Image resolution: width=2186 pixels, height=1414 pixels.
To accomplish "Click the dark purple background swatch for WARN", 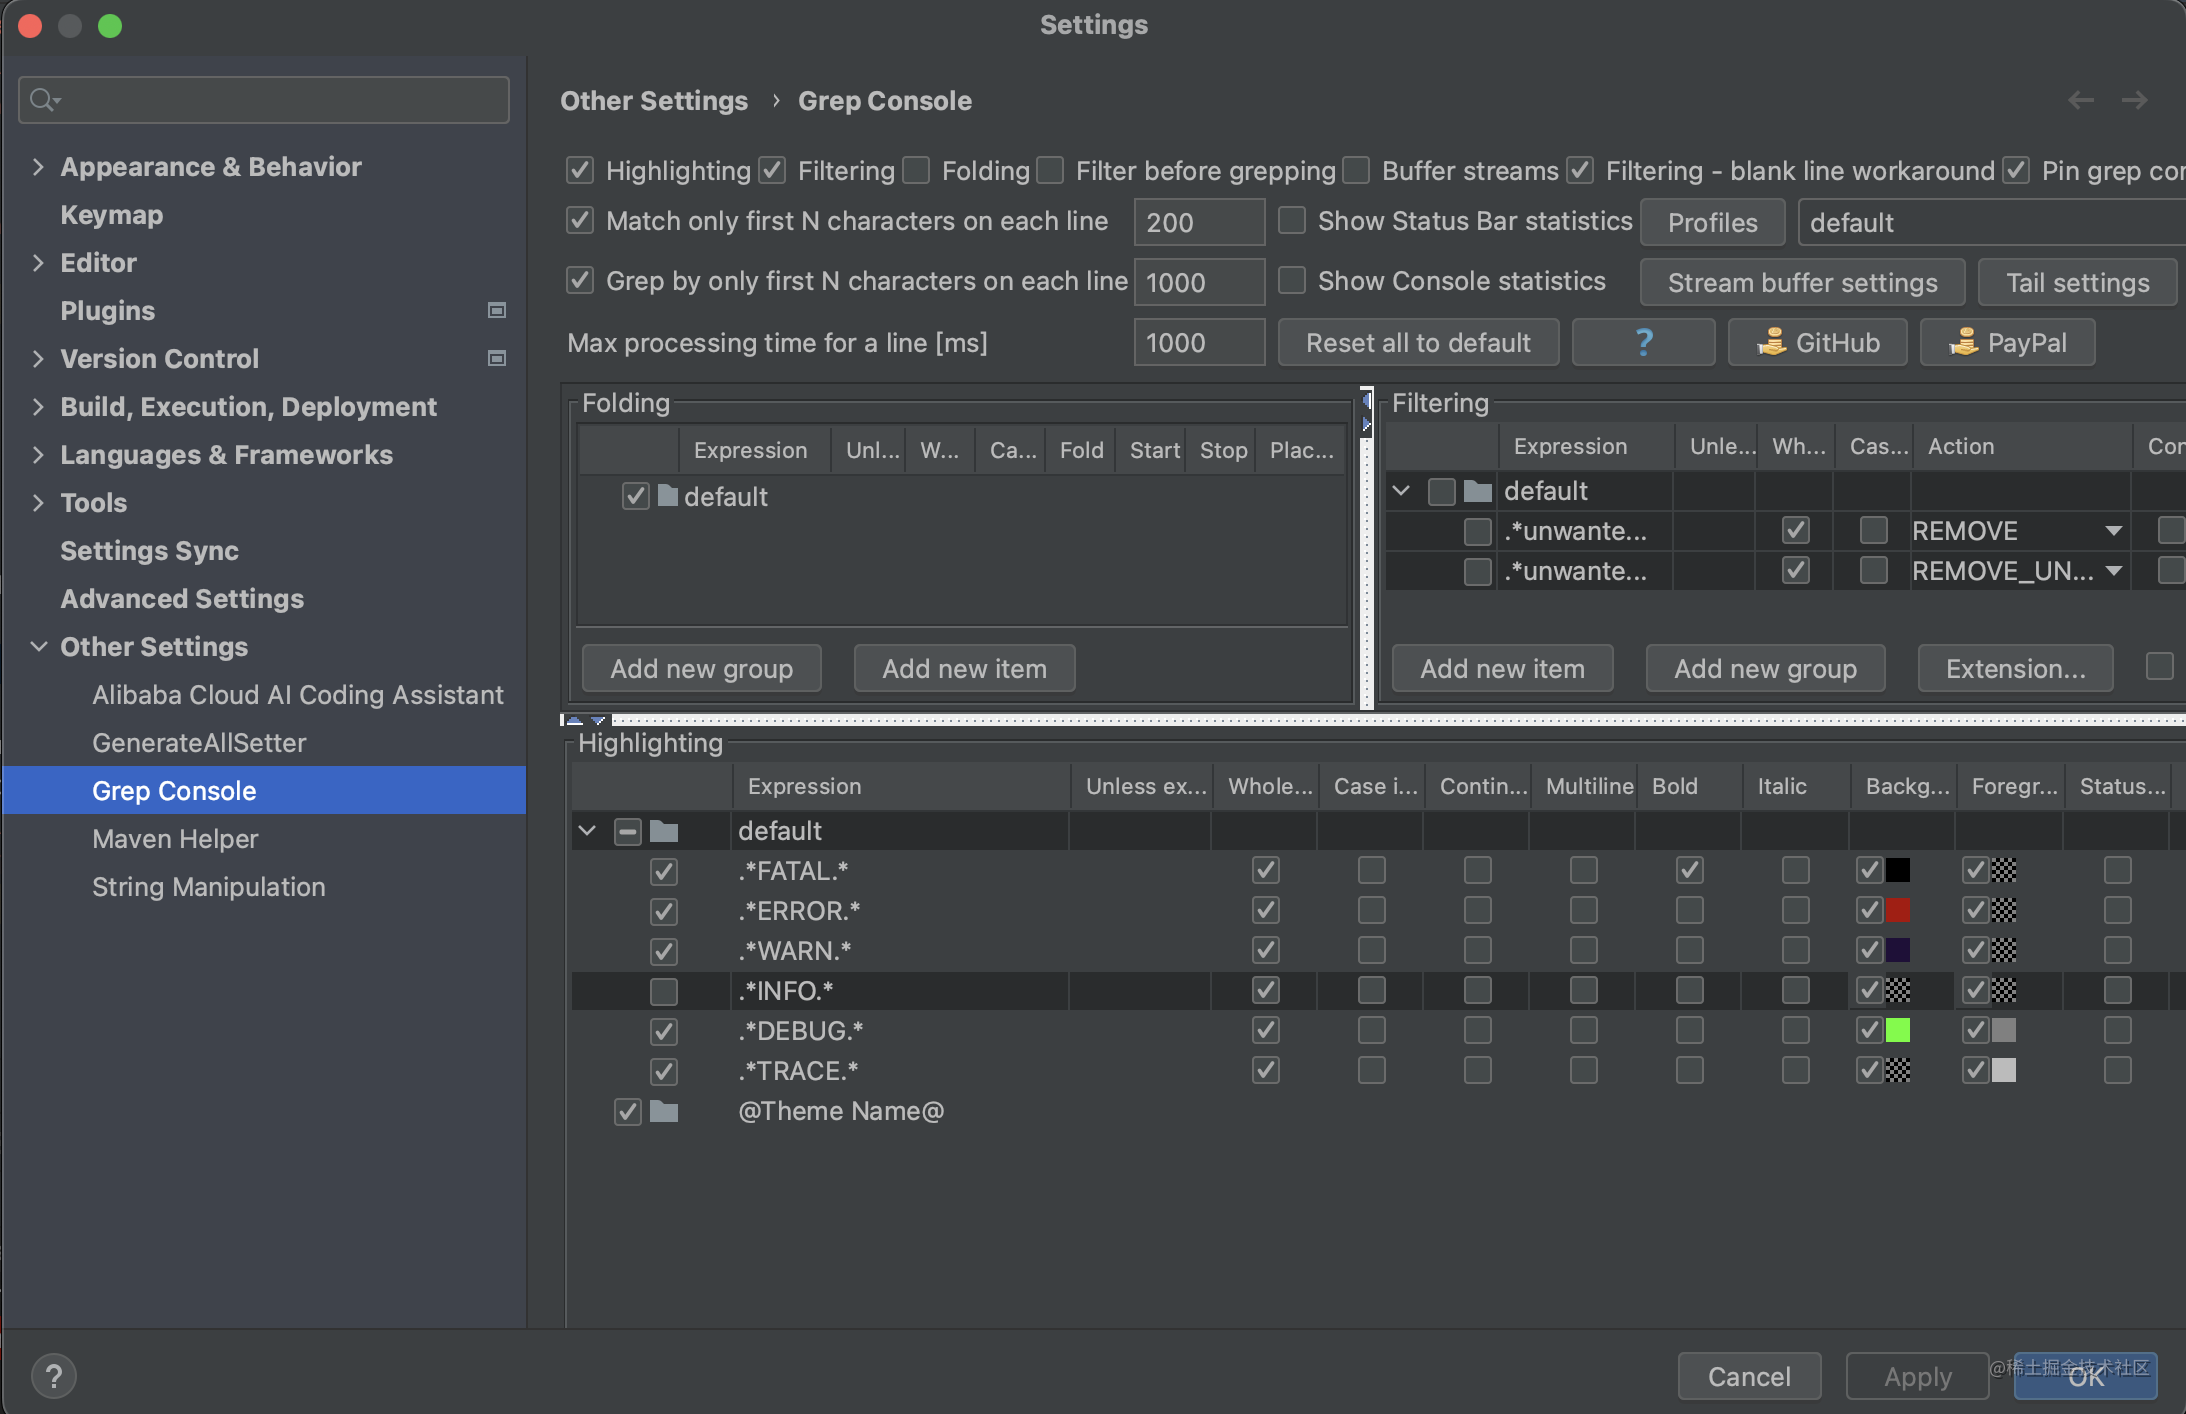I will 1898,950.
